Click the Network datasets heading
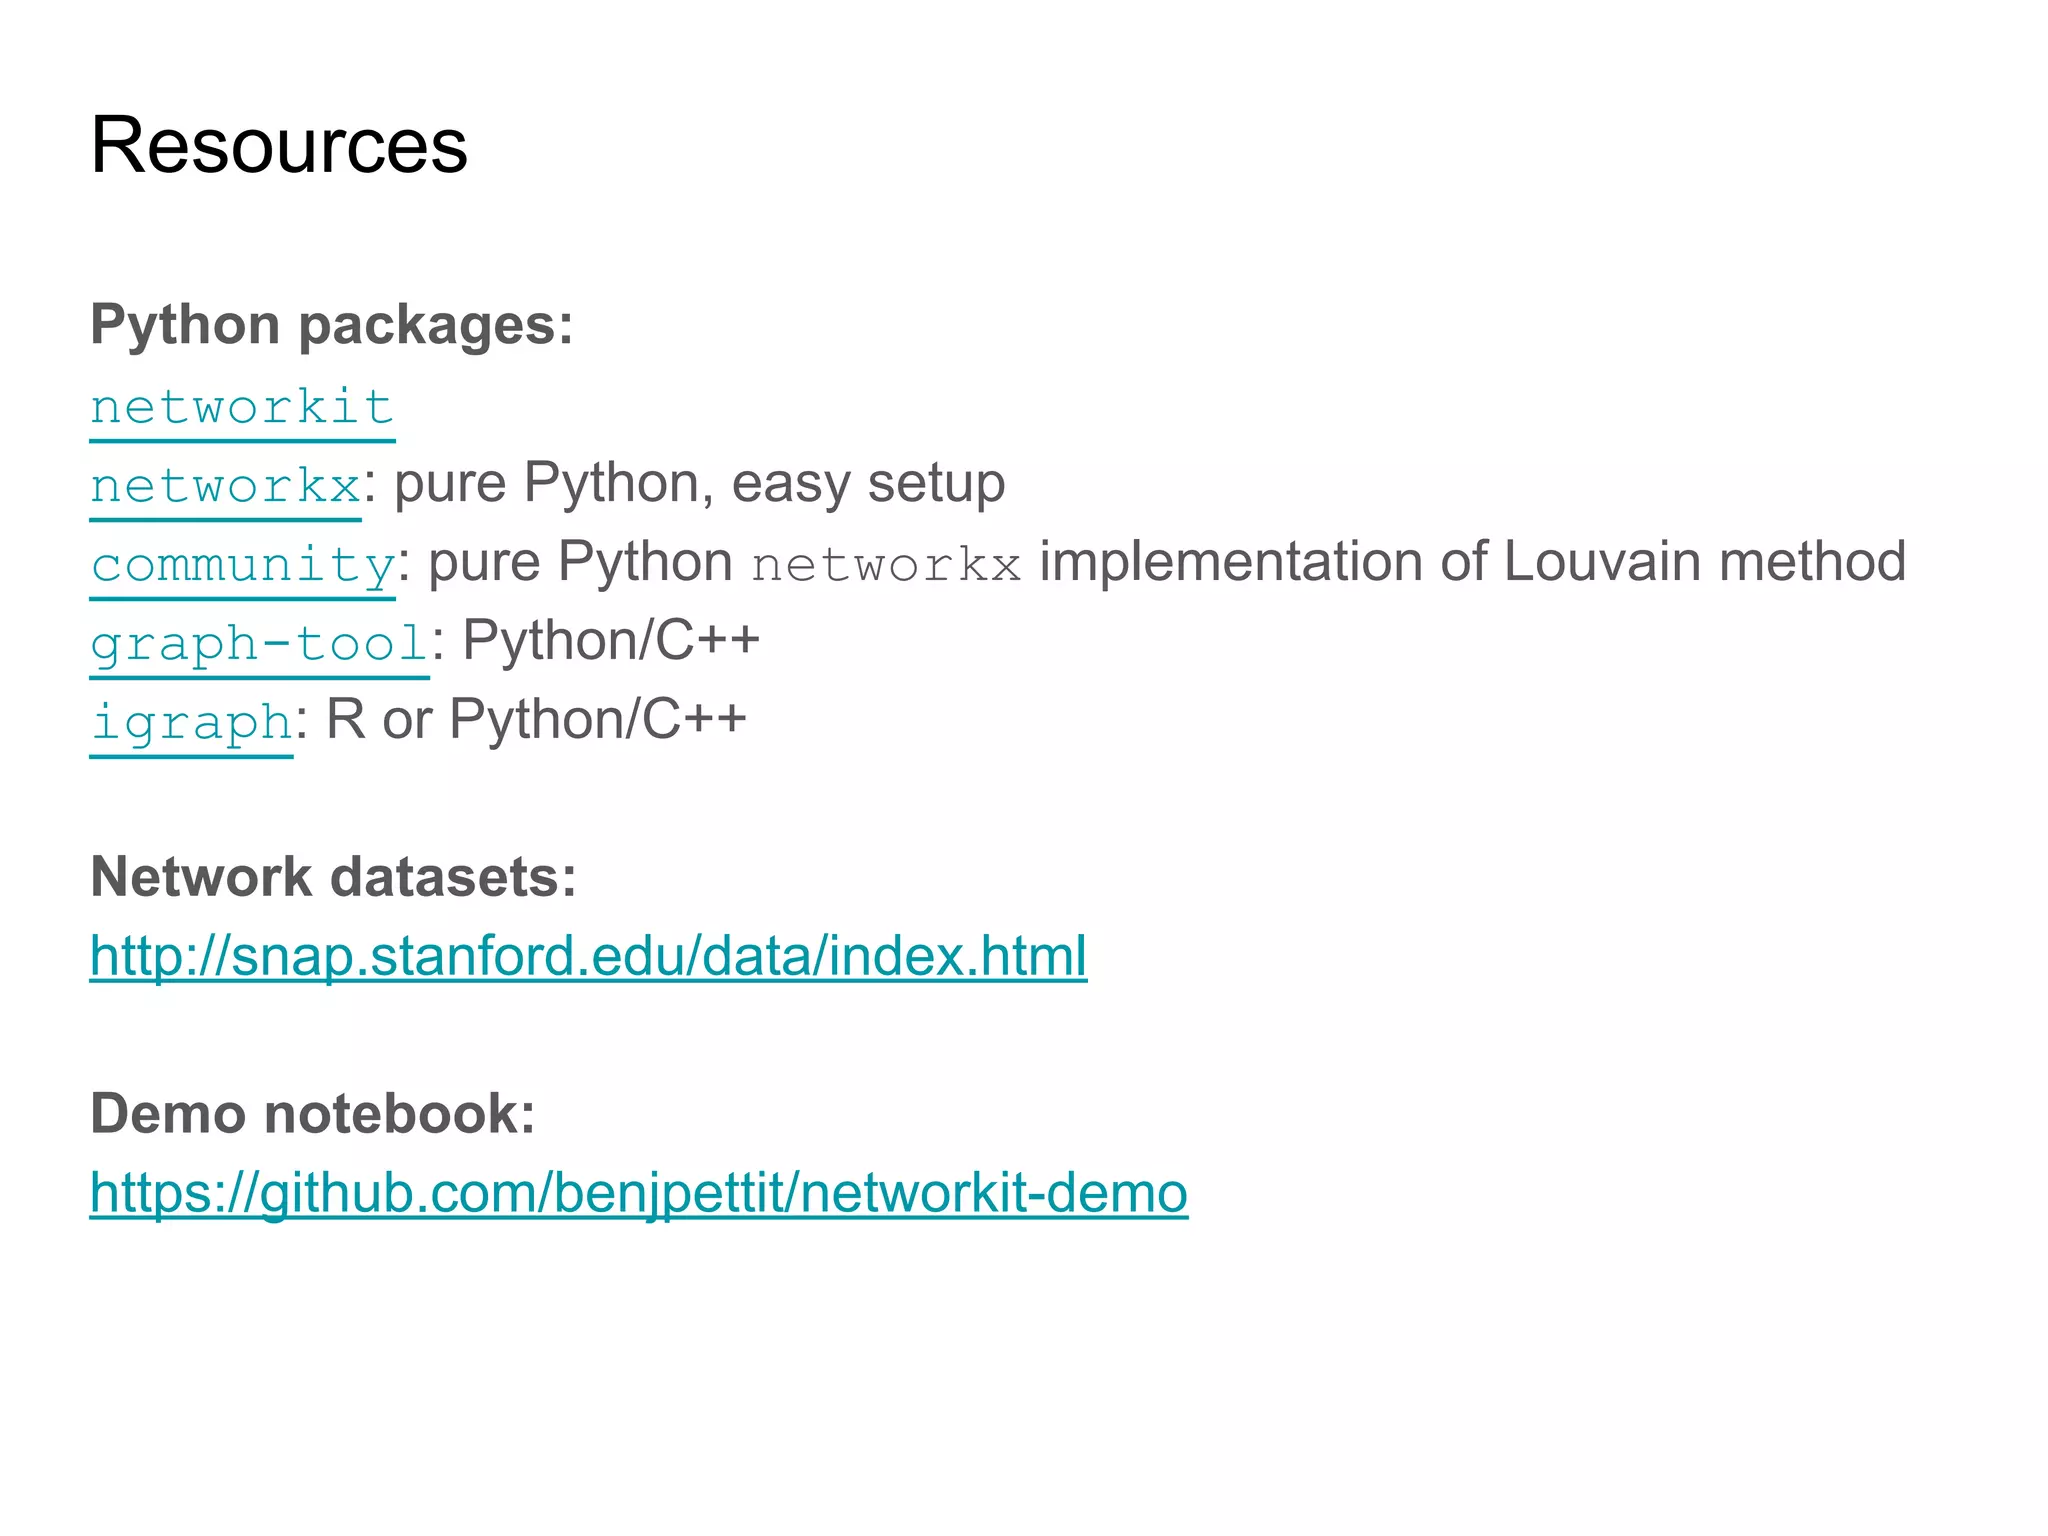 coord(333,877)
